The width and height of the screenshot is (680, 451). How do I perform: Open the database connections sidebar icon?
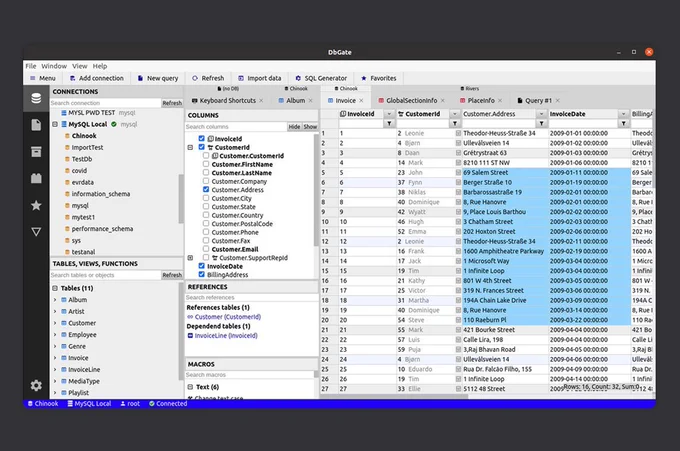pyautogui.click(x=36, y=98)
